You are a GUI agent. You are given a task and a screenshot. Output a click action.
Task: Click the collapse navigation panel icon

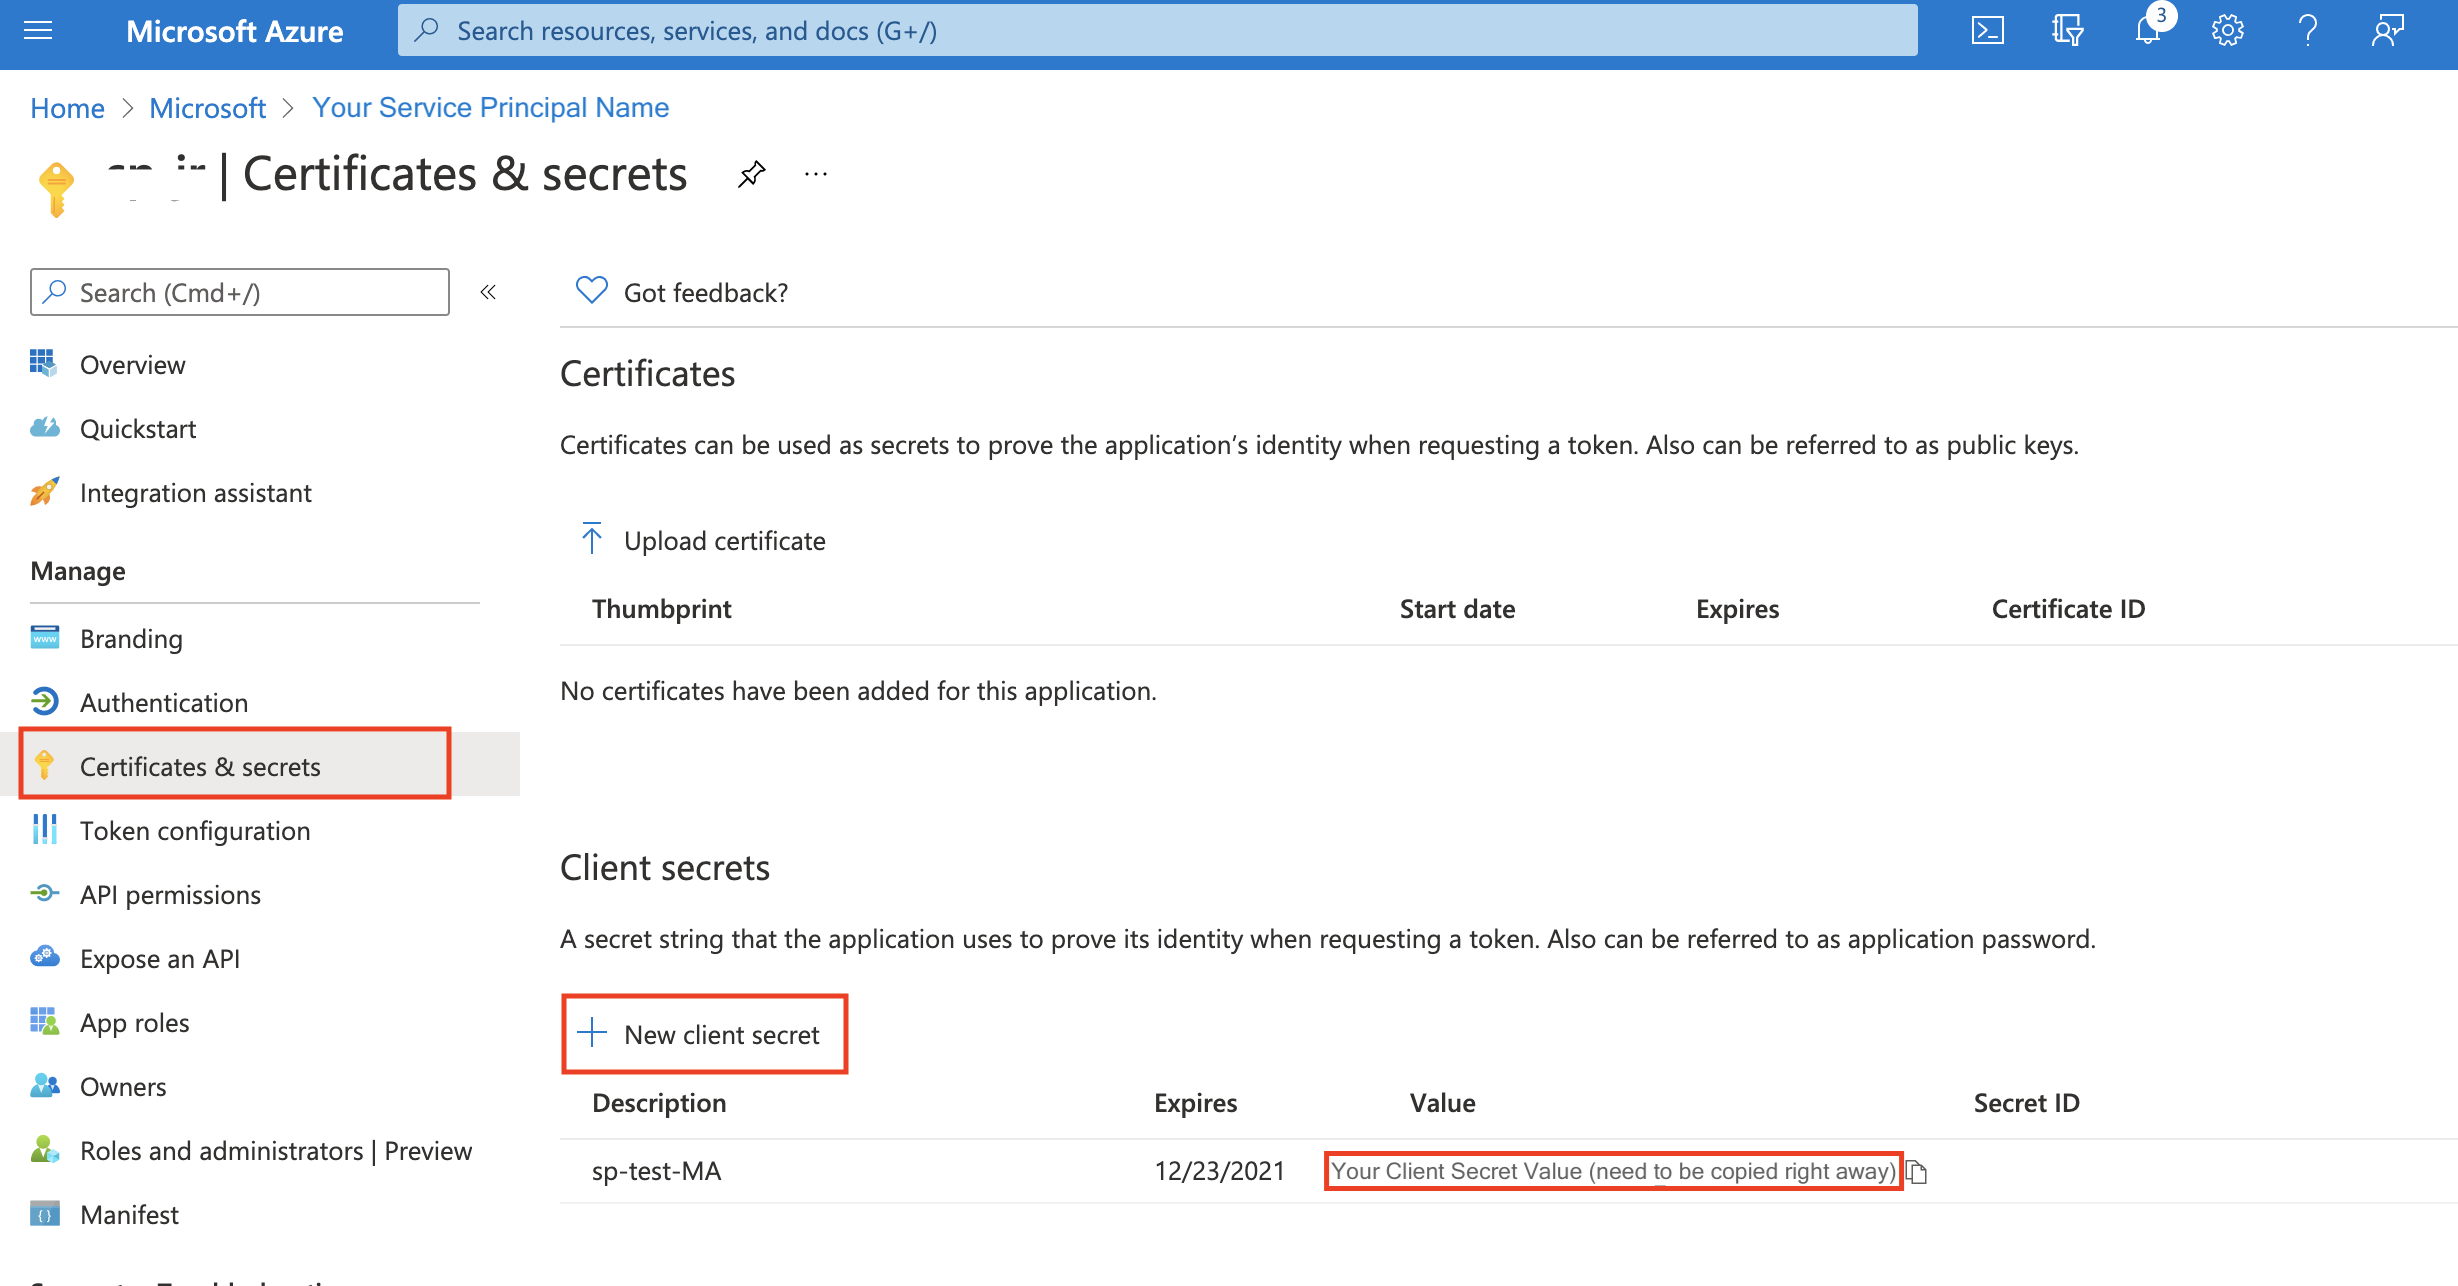[489, 293]
